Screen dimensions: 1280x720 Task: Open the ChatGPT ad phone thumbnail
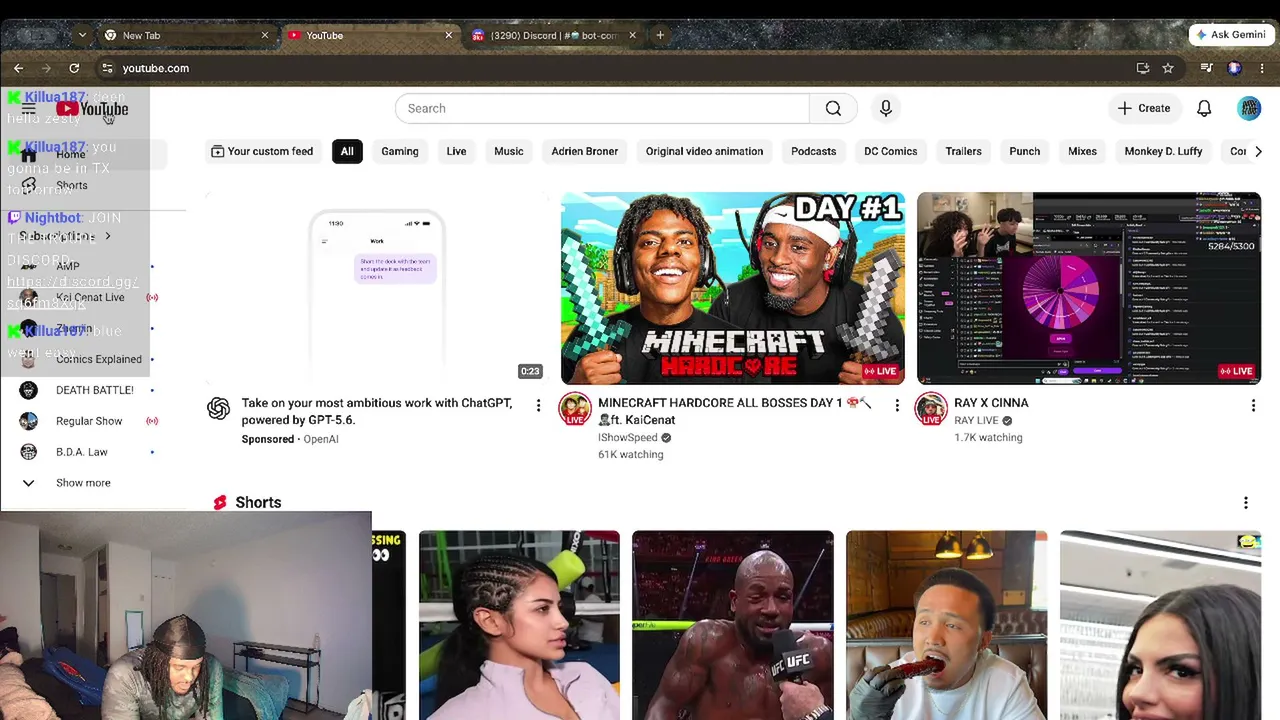pyautogui.click(x=376, y=288)
